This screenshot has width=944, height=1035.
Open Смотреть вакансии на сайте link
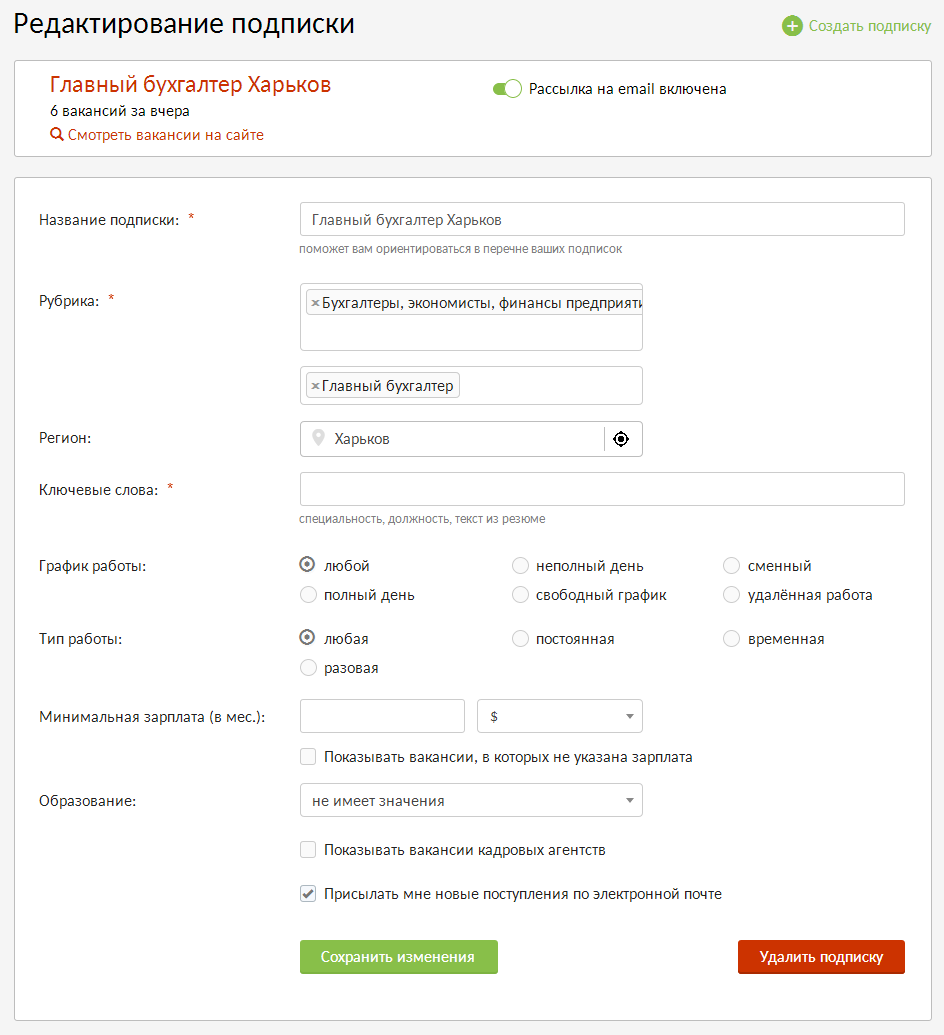click(165, 135)
